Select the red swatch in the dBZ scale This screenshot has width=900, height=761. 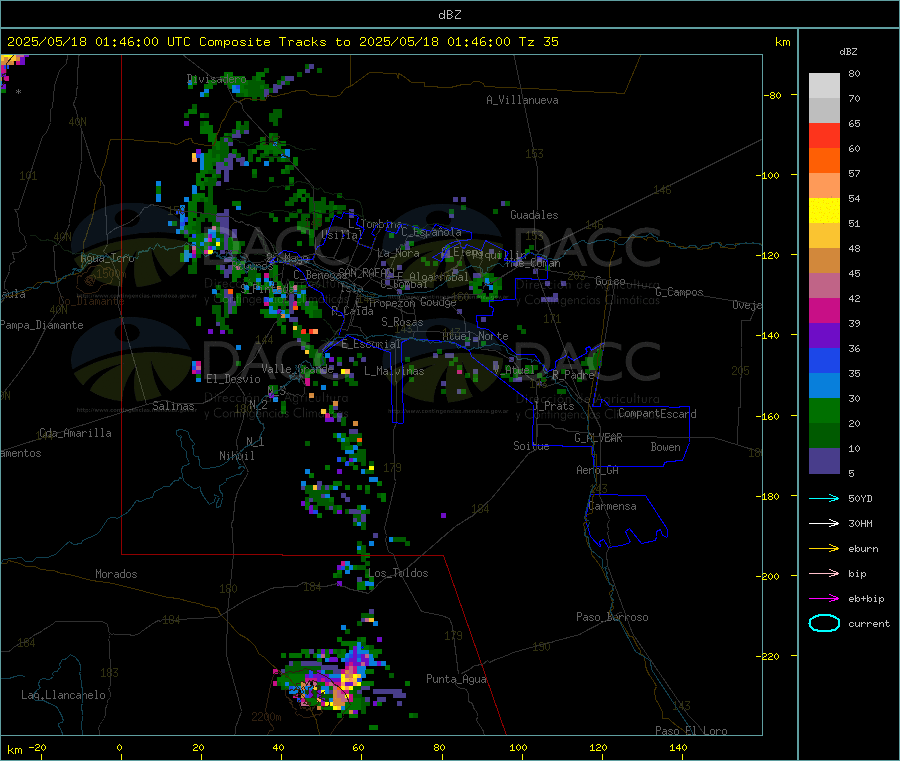pos(824,135)
